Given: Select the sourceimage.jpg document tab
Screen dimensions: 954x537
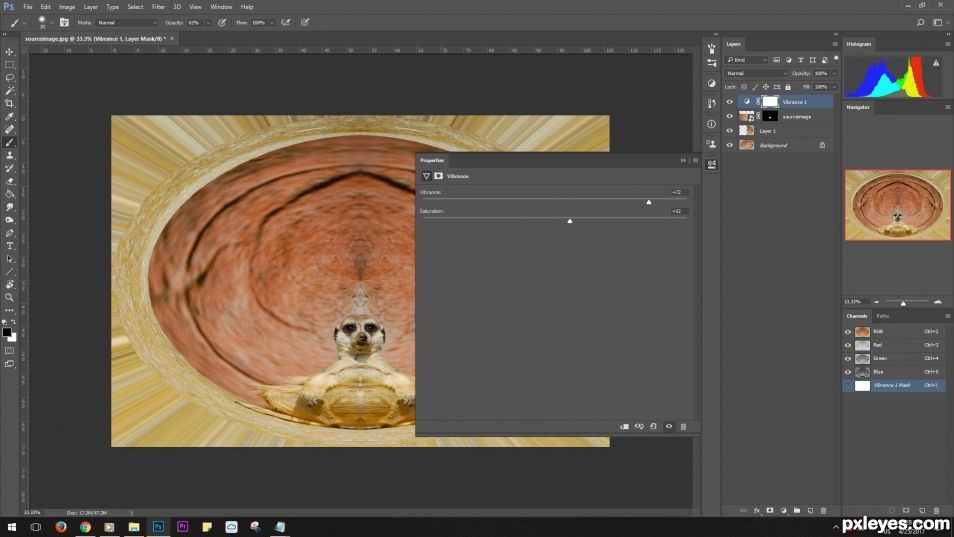Looking at the screenshot, I should [x=96, y=38].
